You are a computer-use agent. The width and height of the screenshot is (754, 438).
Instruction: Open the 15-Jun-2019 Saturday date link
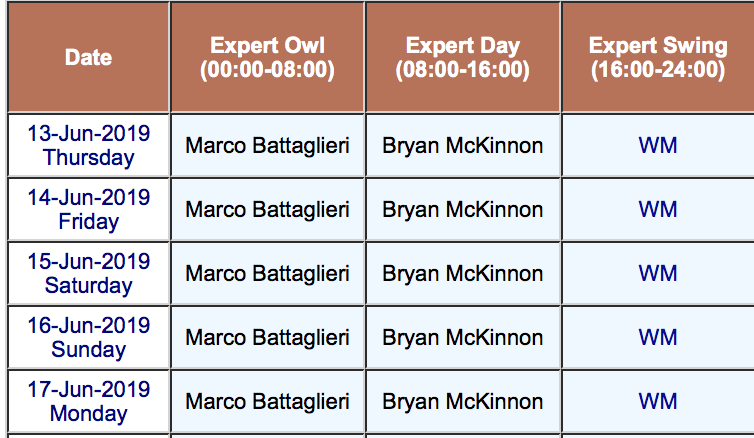point(88,273)
